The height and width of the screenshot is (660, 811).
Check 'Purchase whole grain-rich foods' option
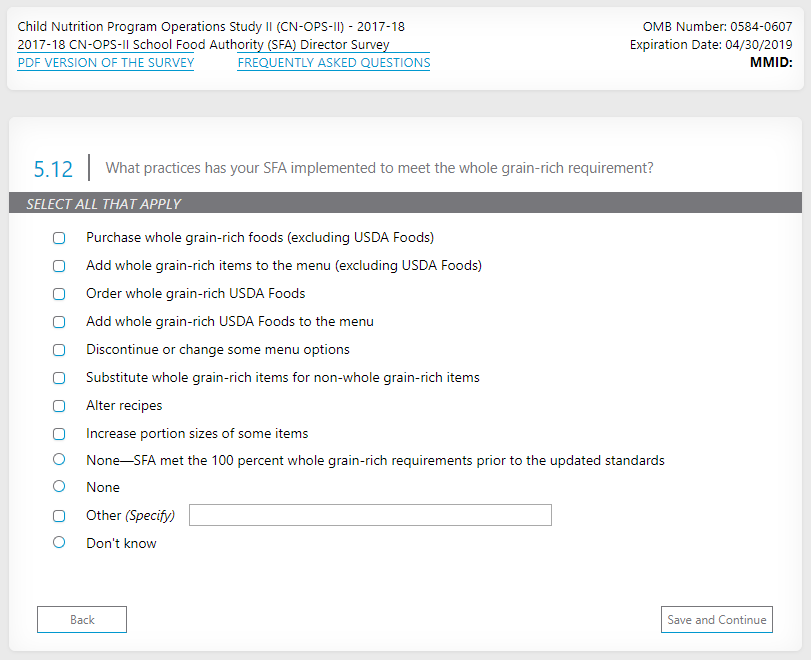pyautogui.click(x=59, y=238)
